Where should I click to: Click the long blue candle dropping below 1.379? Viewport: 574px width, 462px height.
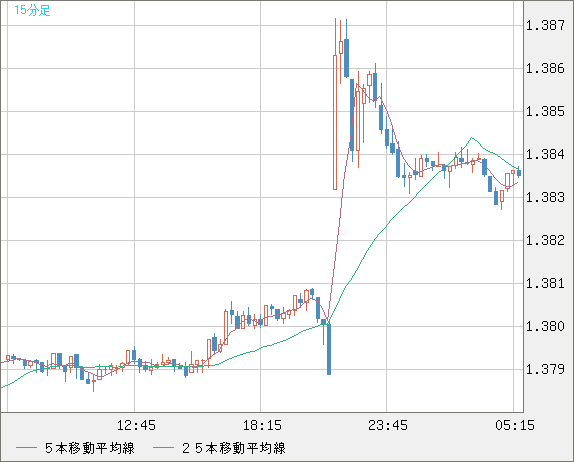coord(329,349)
